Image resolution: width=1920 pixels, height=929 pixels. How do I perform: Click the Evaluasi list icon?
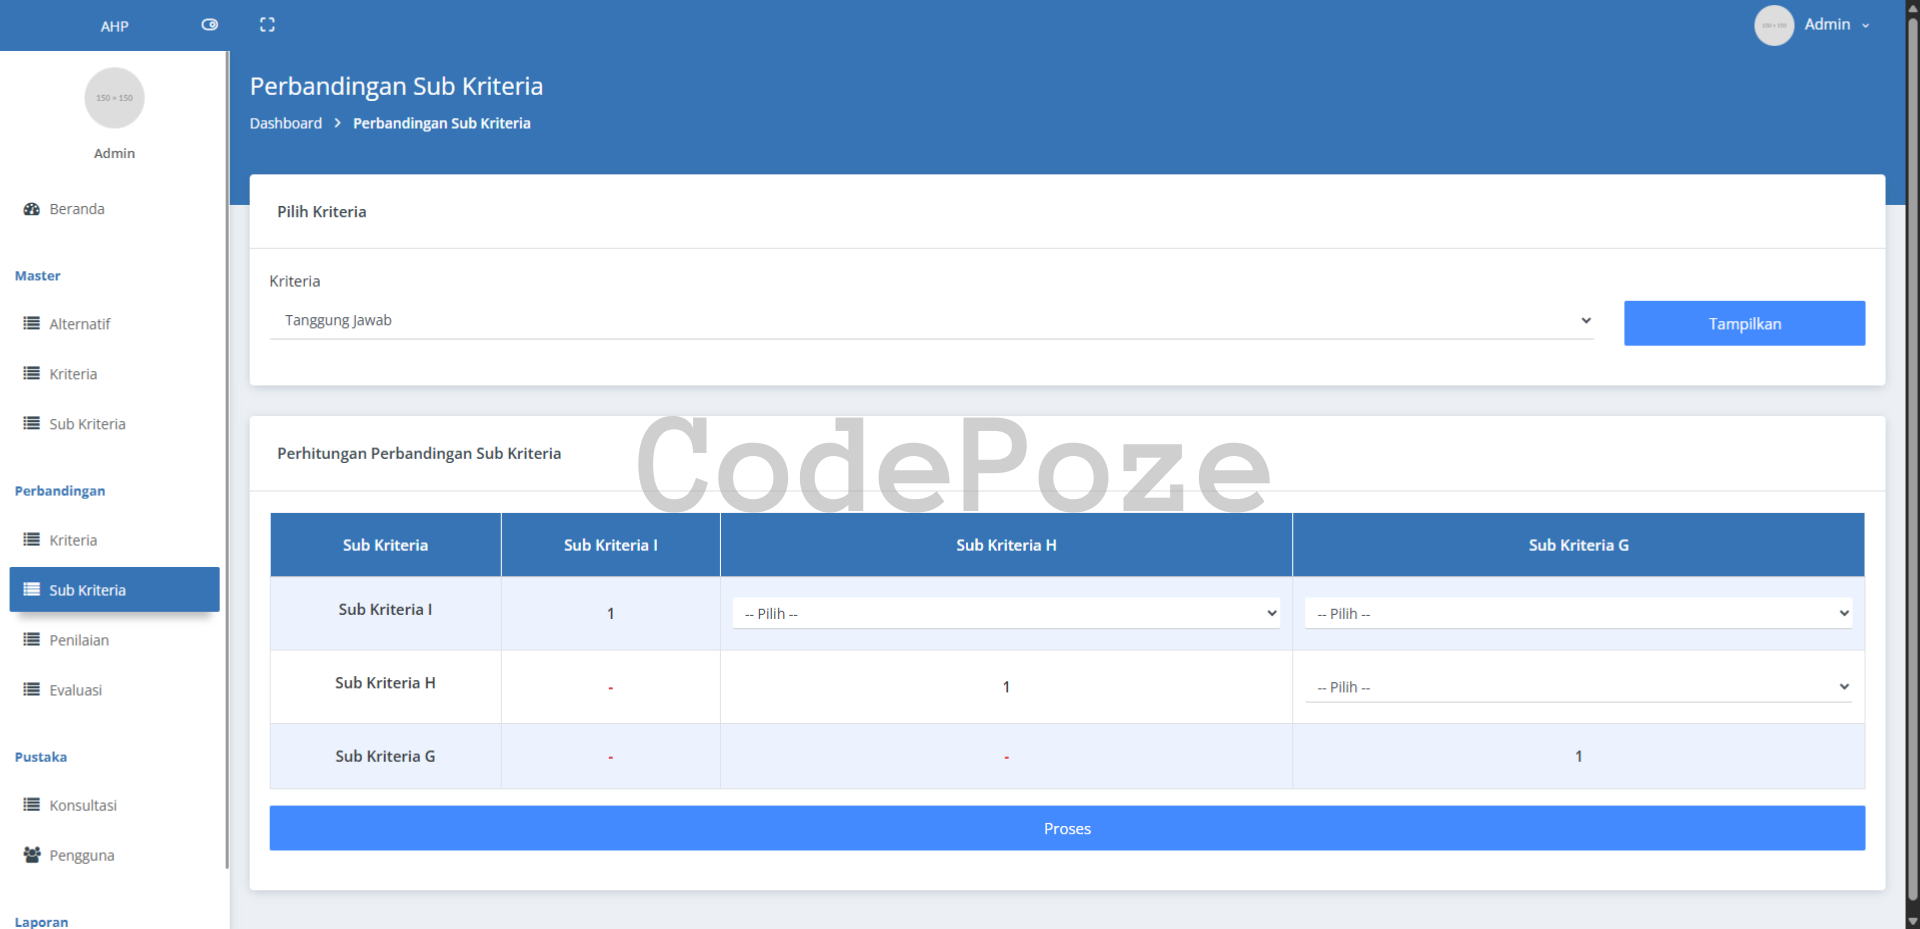pos(32,690)
